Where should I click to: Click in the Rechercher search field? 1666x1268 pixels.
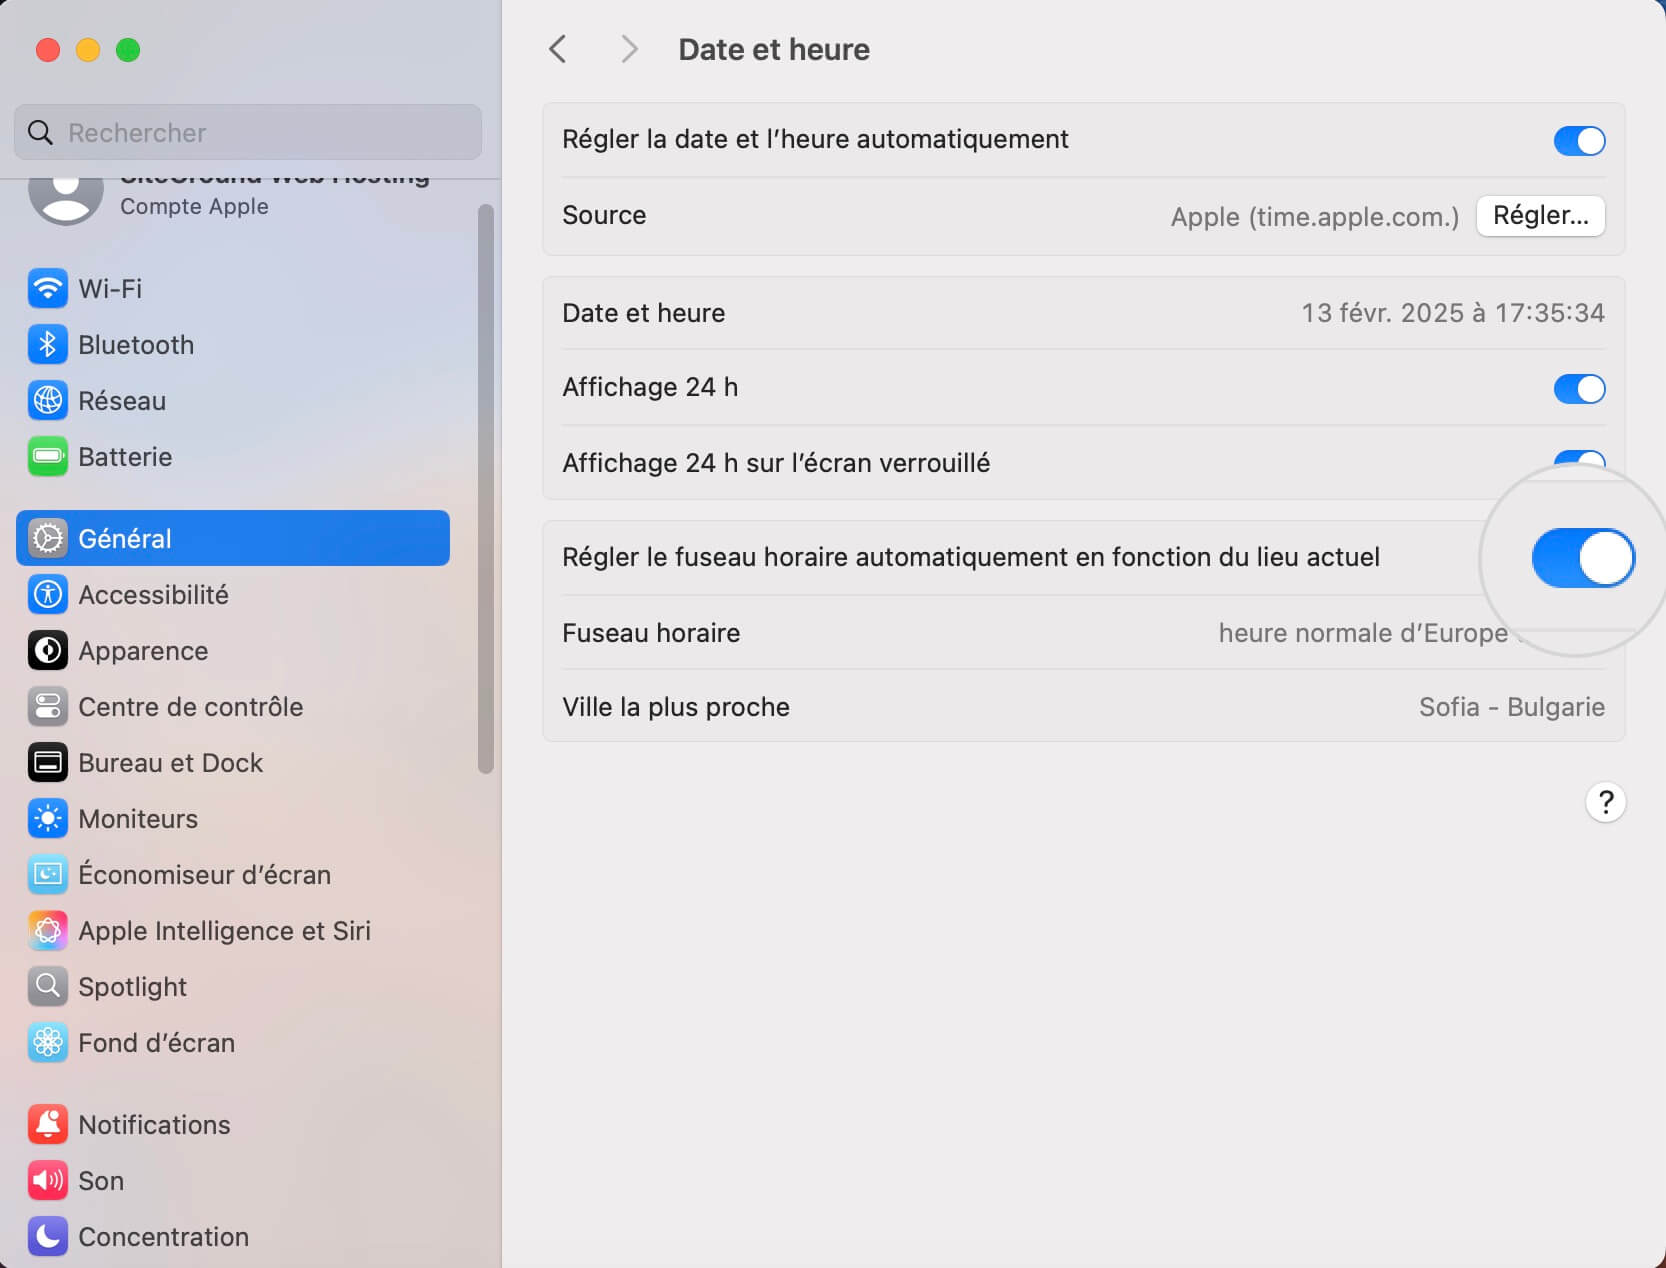(x=248, y=132)
